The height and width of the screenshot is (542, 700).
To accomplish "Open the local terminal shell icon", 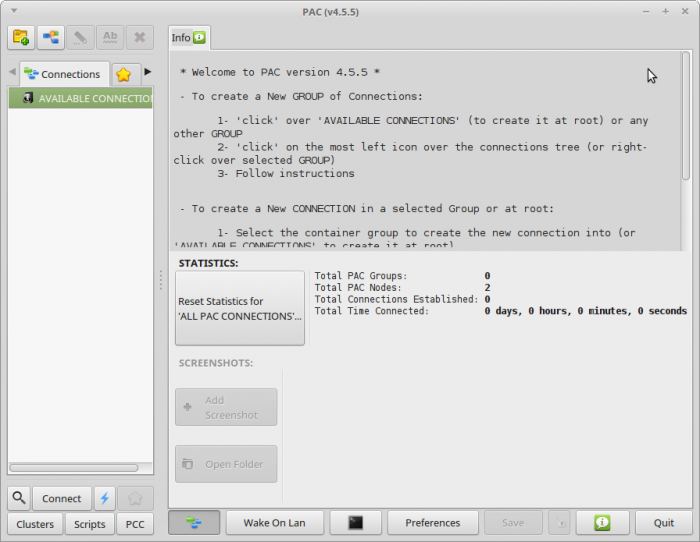I will click(x=355, y=523).
